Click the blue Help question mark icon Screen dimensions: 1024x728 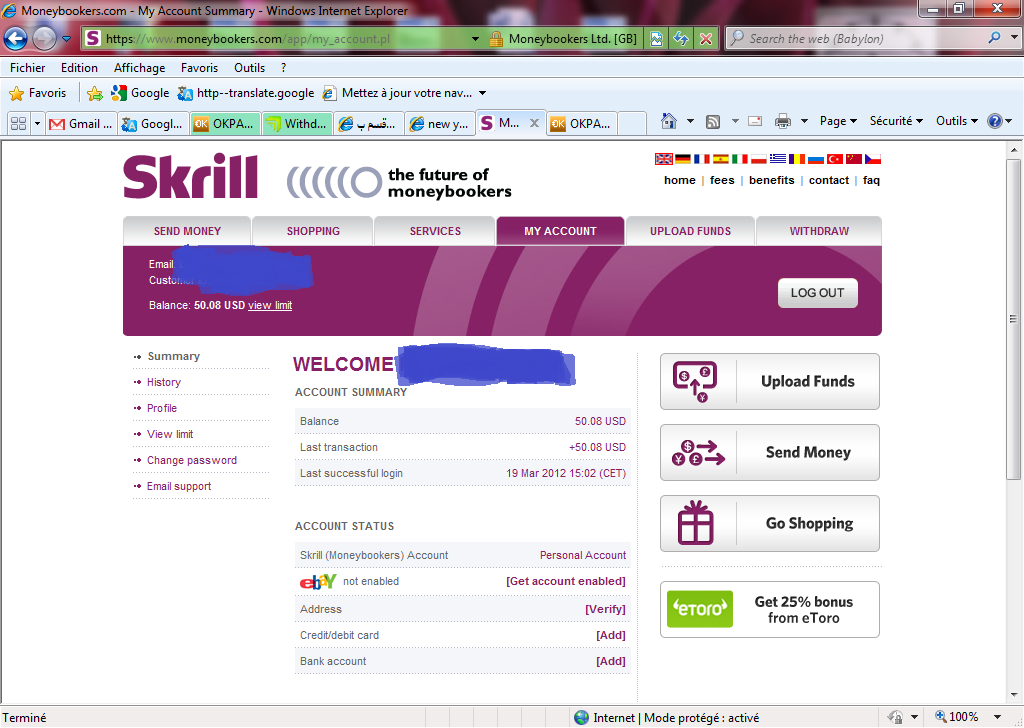tap(995, 121)
